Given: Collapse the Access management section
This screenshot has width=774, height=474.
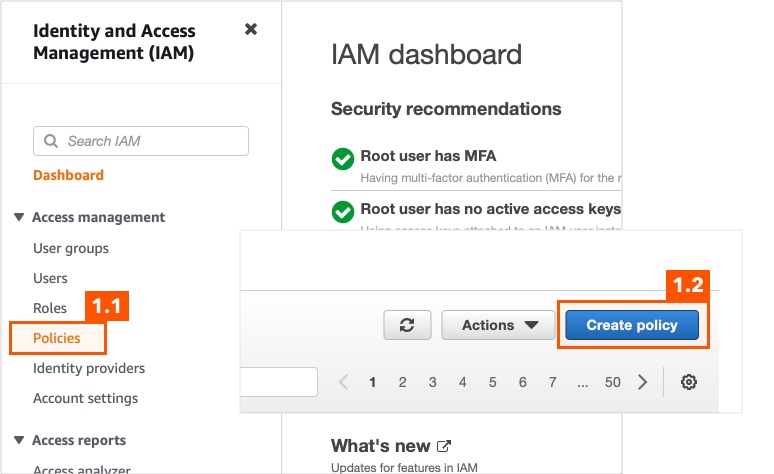Looking at the screenshot, I should click(x=19, y=217).
